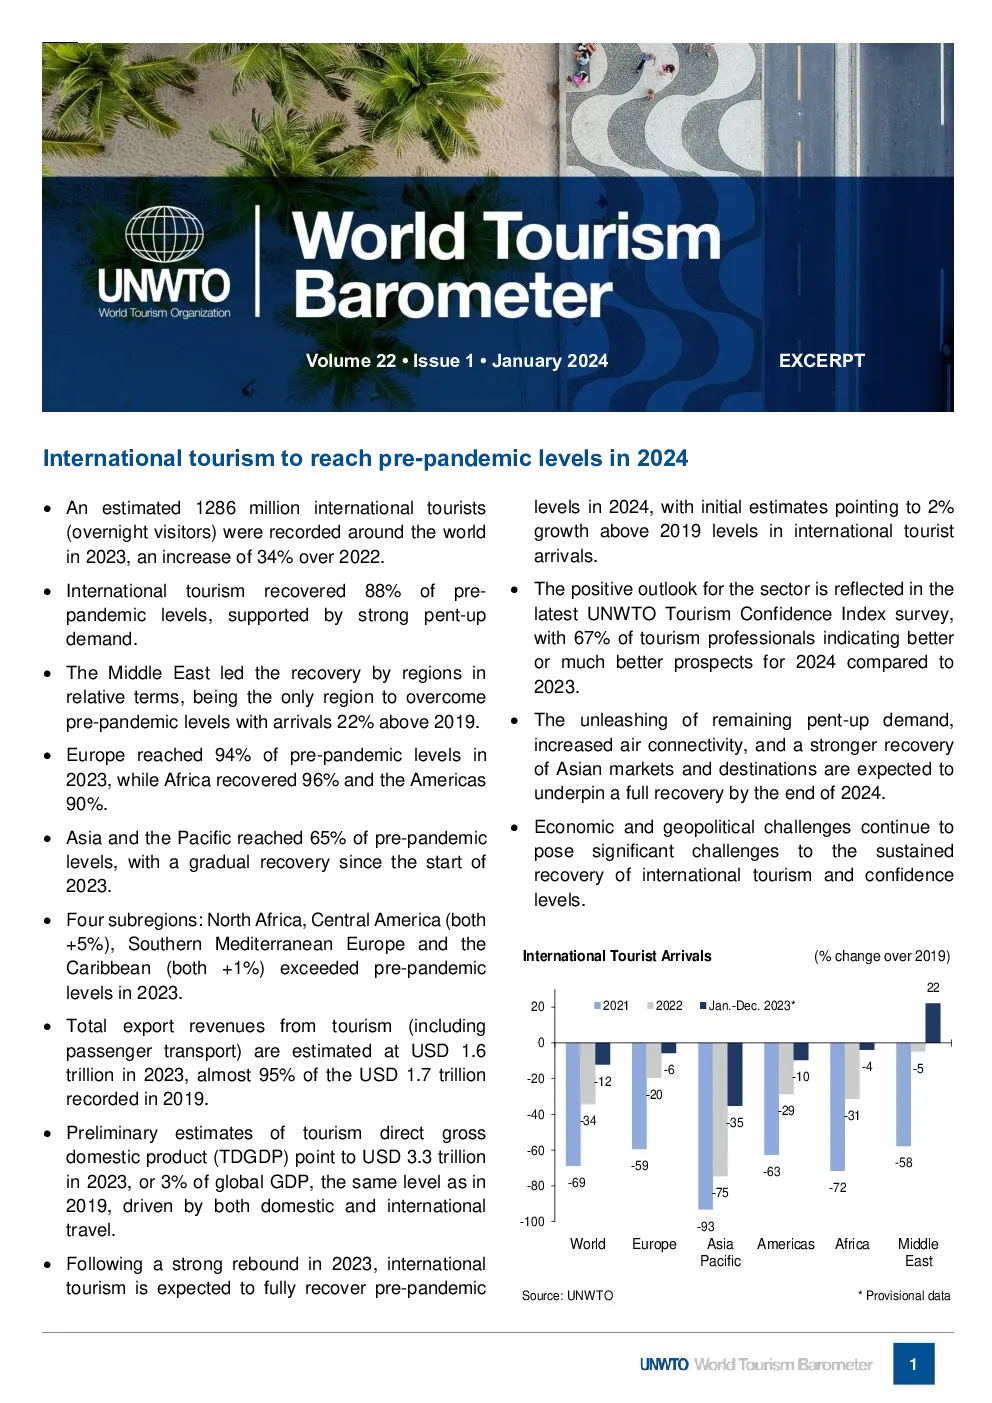Viewport: 992px width, 1403px height.
Task: Click the Middle East -58 value label
Action: tap(904, 1163)
